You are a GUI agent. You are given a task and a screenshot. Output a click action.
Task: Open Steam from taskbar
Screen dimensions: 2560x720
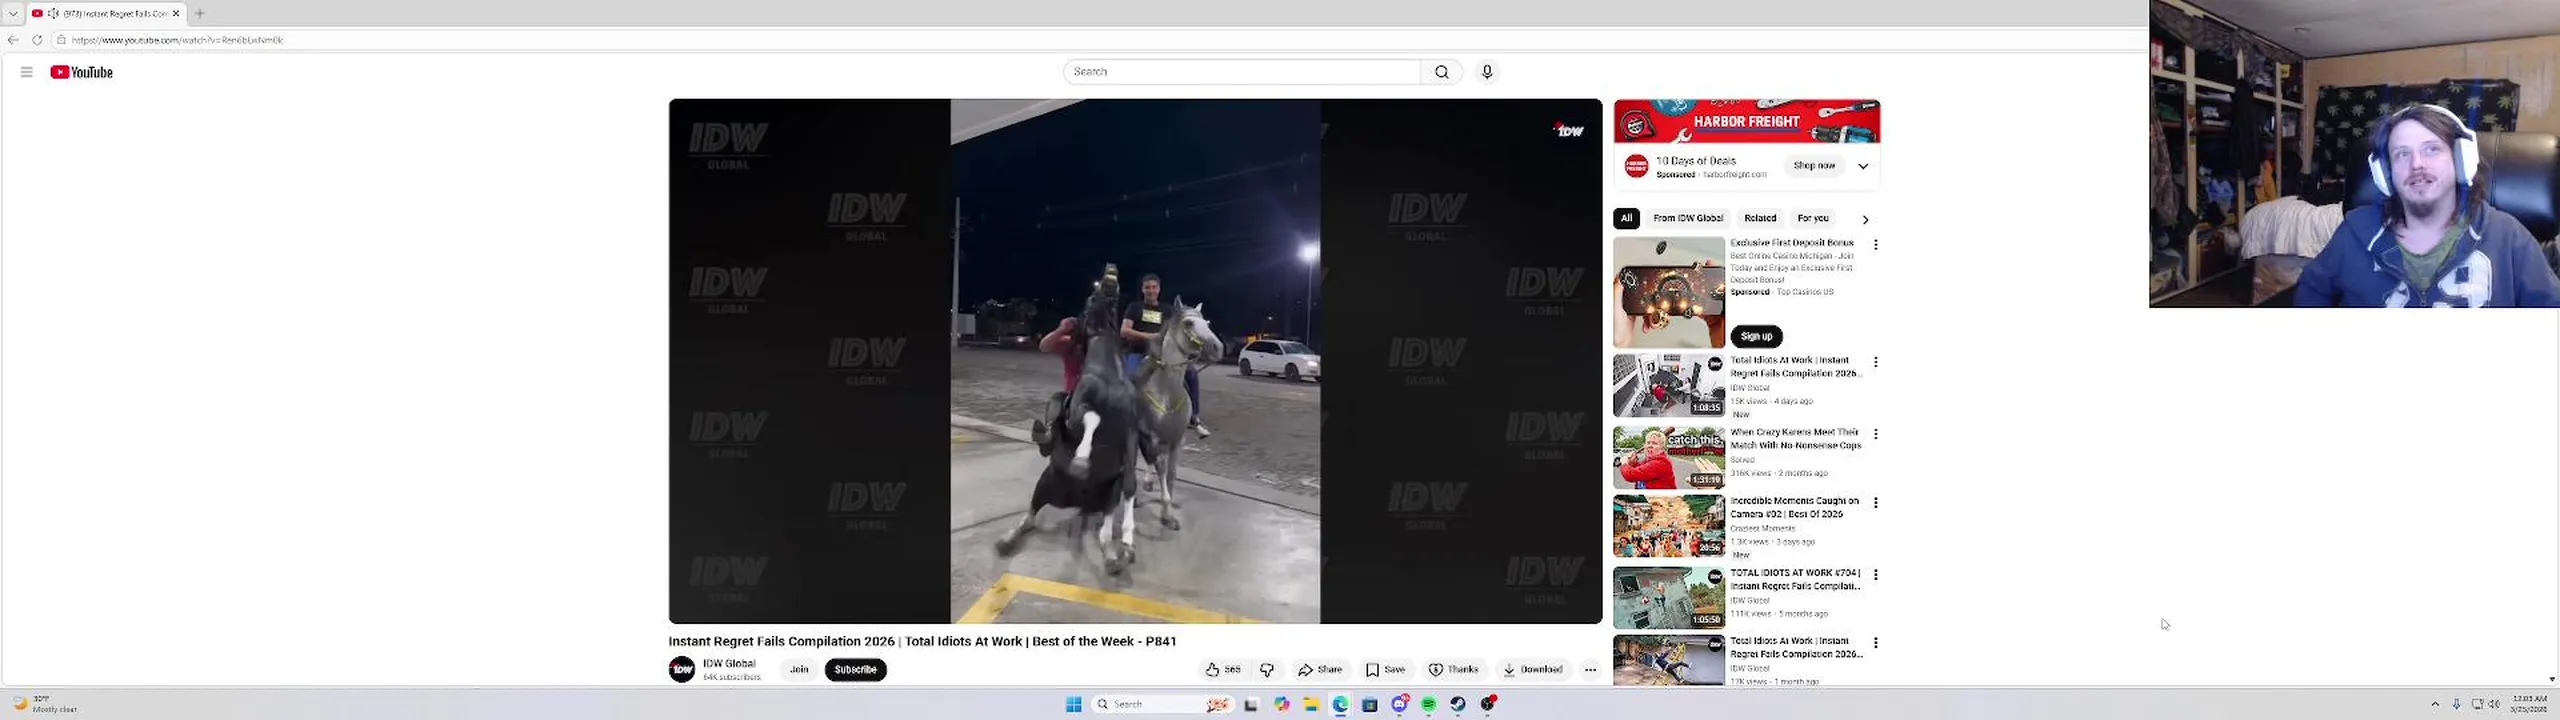[x=1458, y=704]
